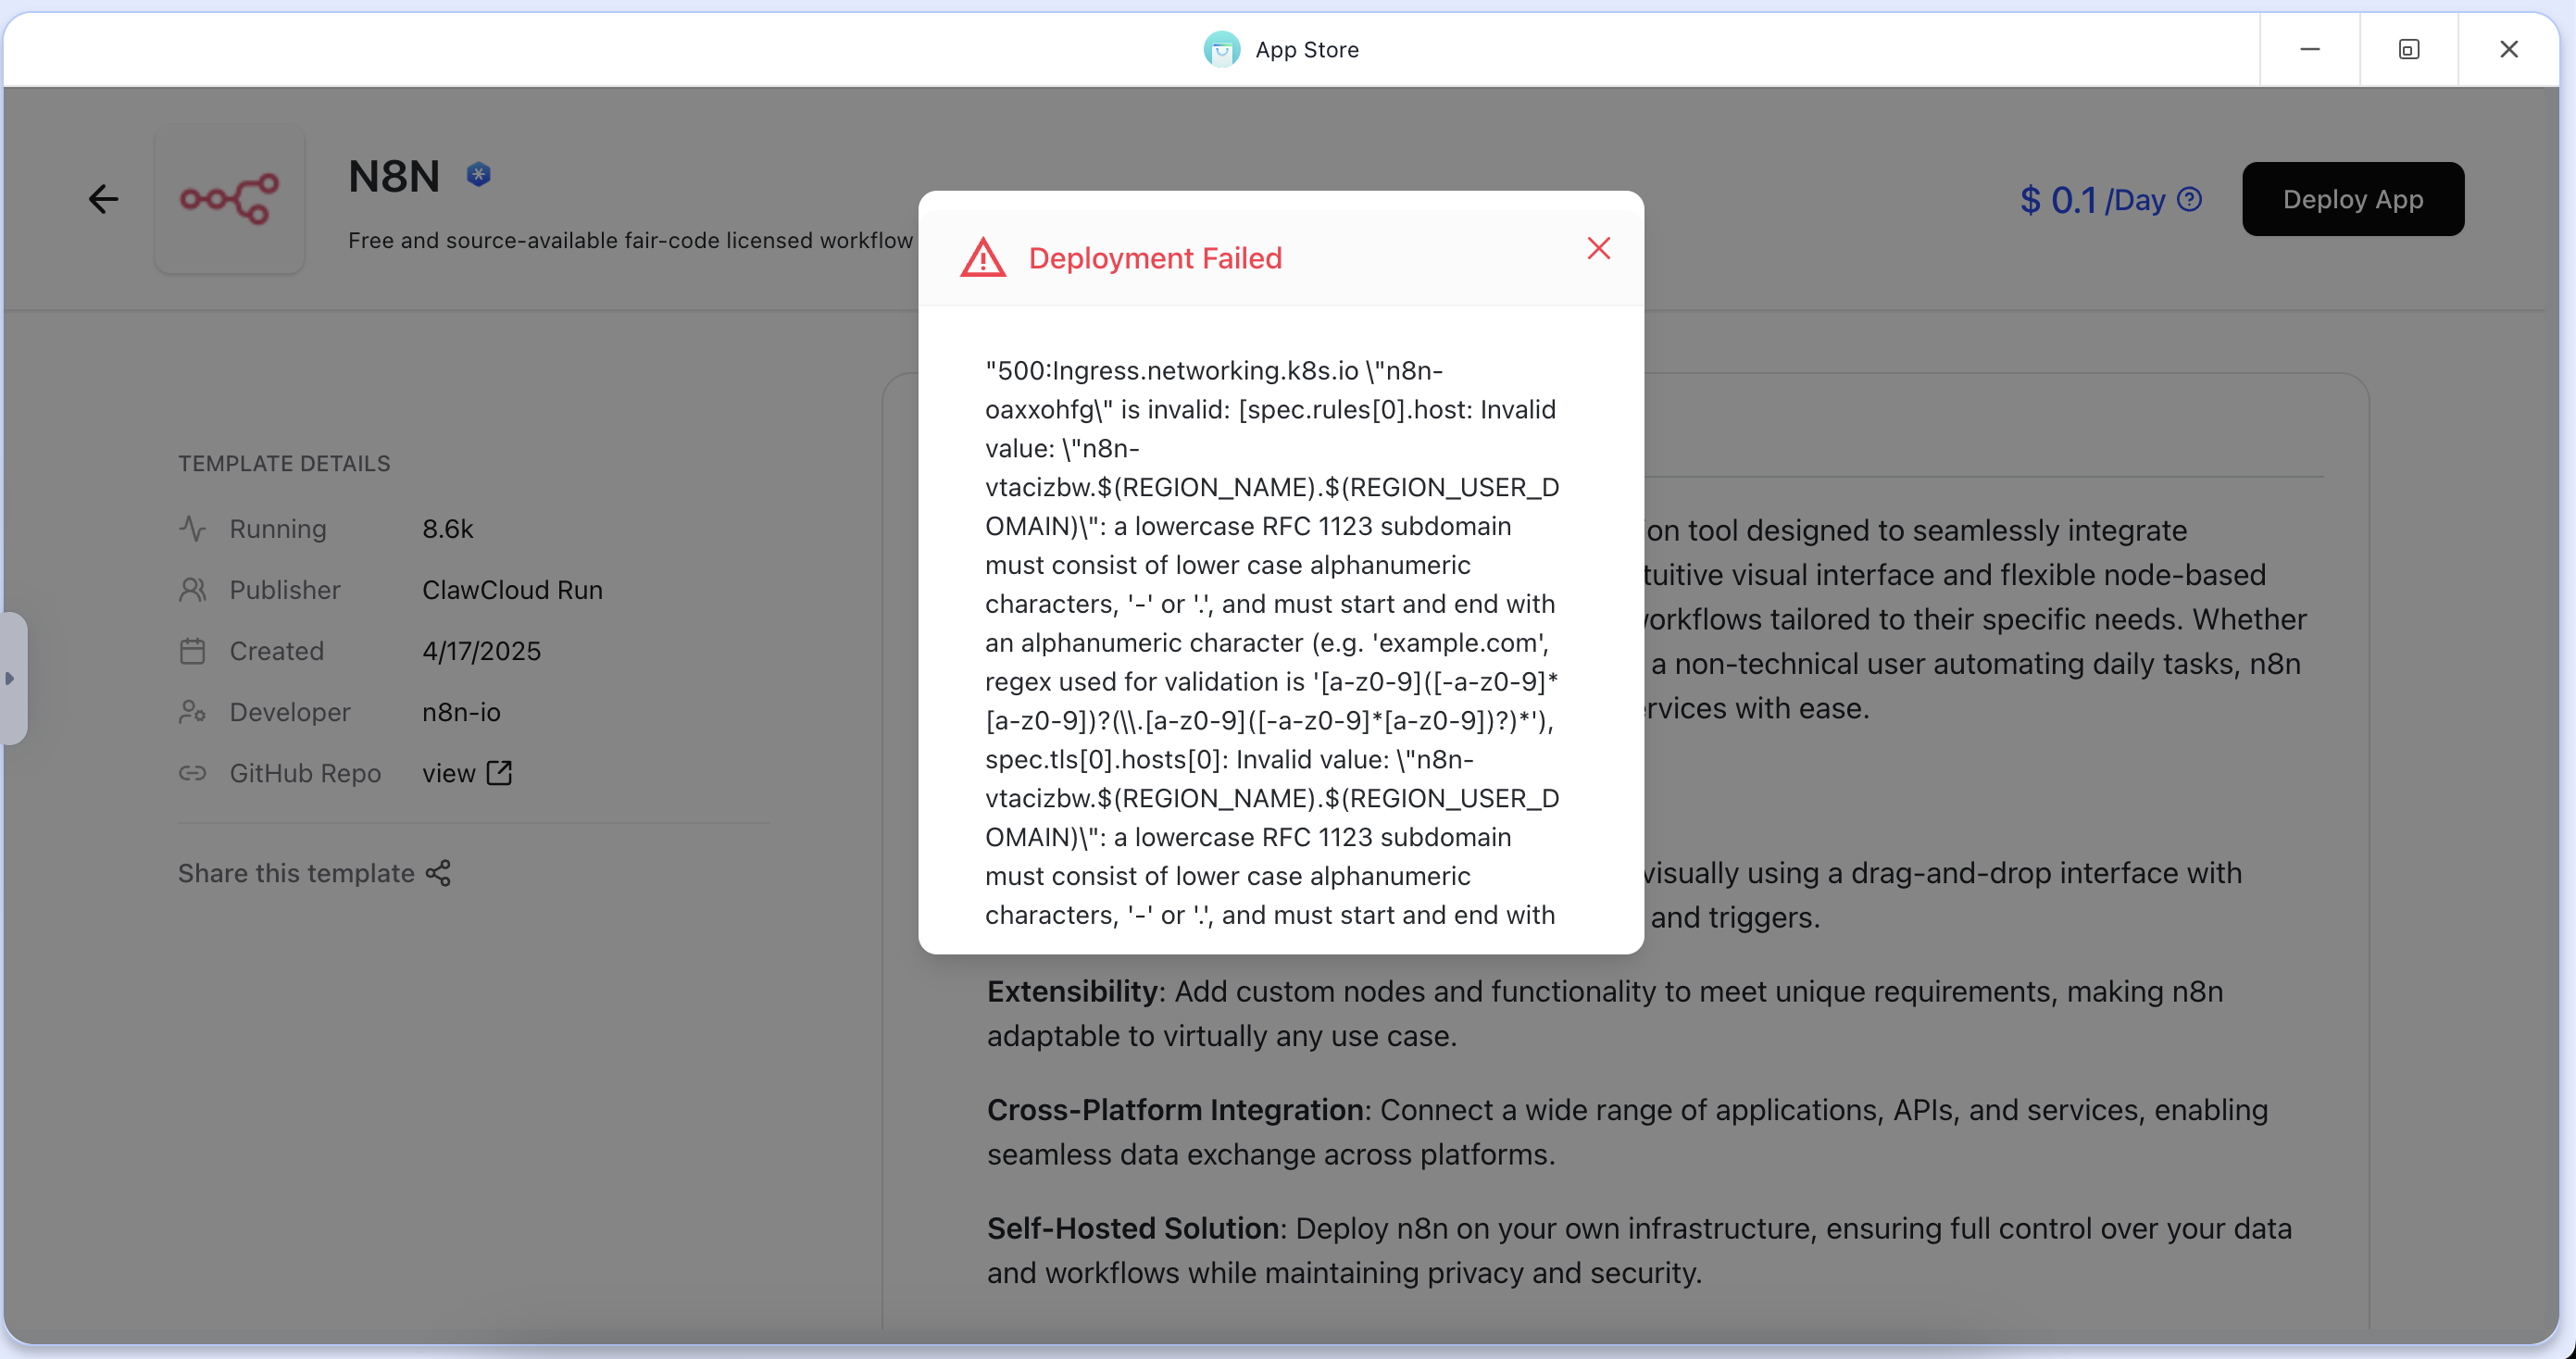Close the Deployment Failed dialog

pos(1598,248)
